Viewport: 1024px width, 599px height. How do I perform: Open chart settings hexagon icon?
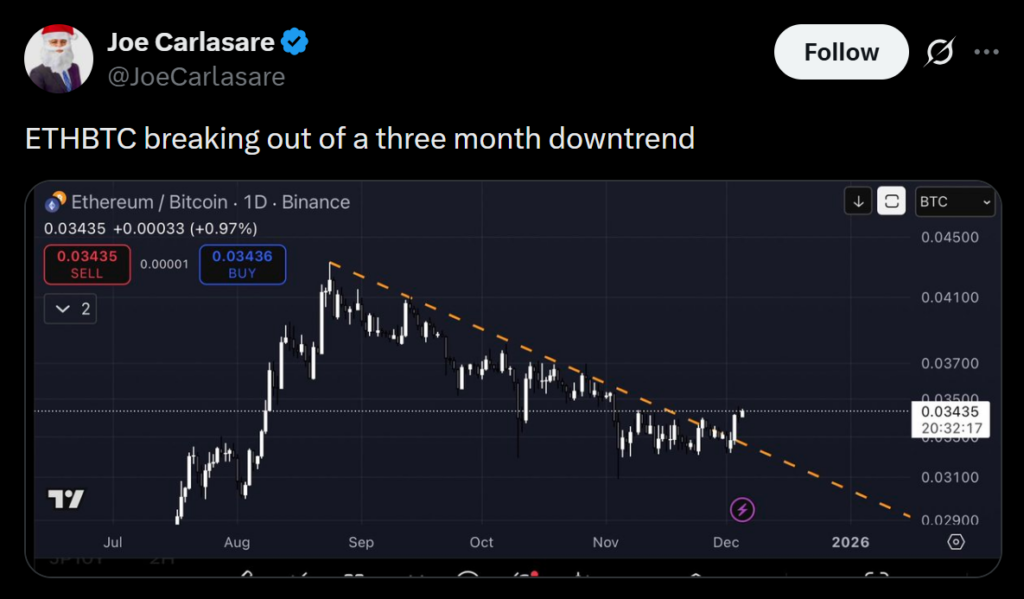click(956, 542)
